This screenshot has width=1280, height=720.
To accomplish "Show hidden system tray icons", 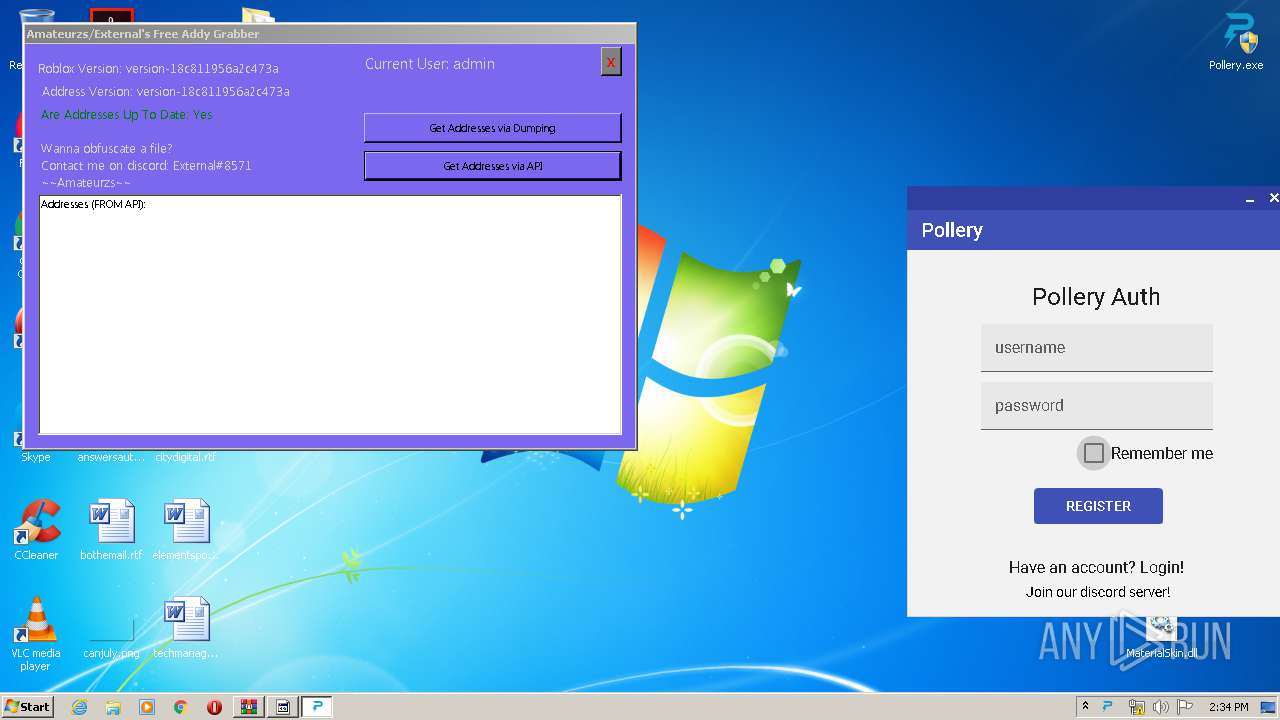I will tap(1085, 707).
